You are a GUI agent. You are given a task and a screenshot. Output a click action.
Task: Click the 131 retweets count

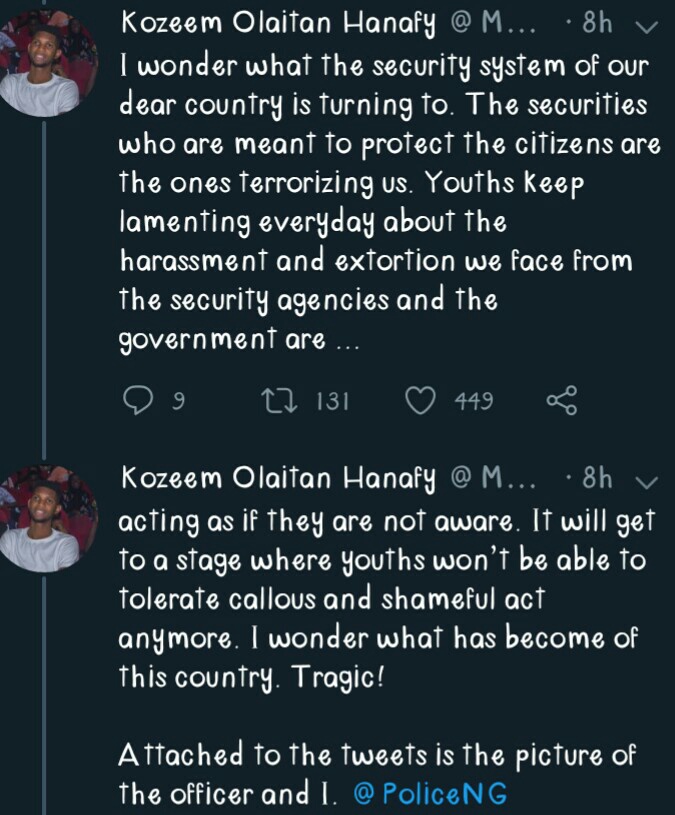tap(331, 402)
